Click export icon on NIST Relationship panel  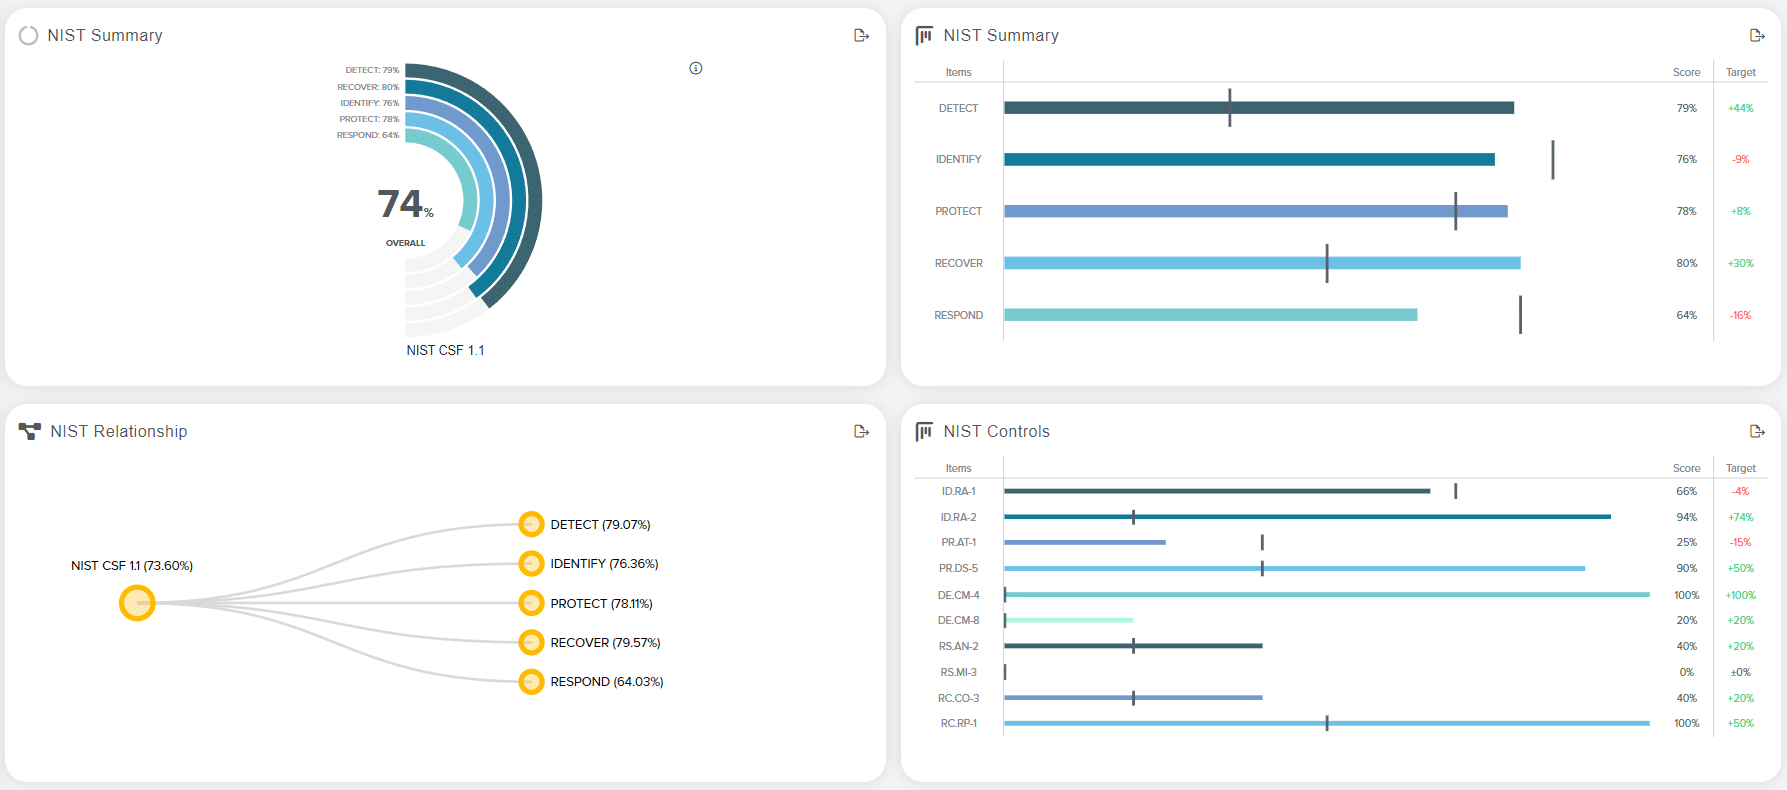861,432
